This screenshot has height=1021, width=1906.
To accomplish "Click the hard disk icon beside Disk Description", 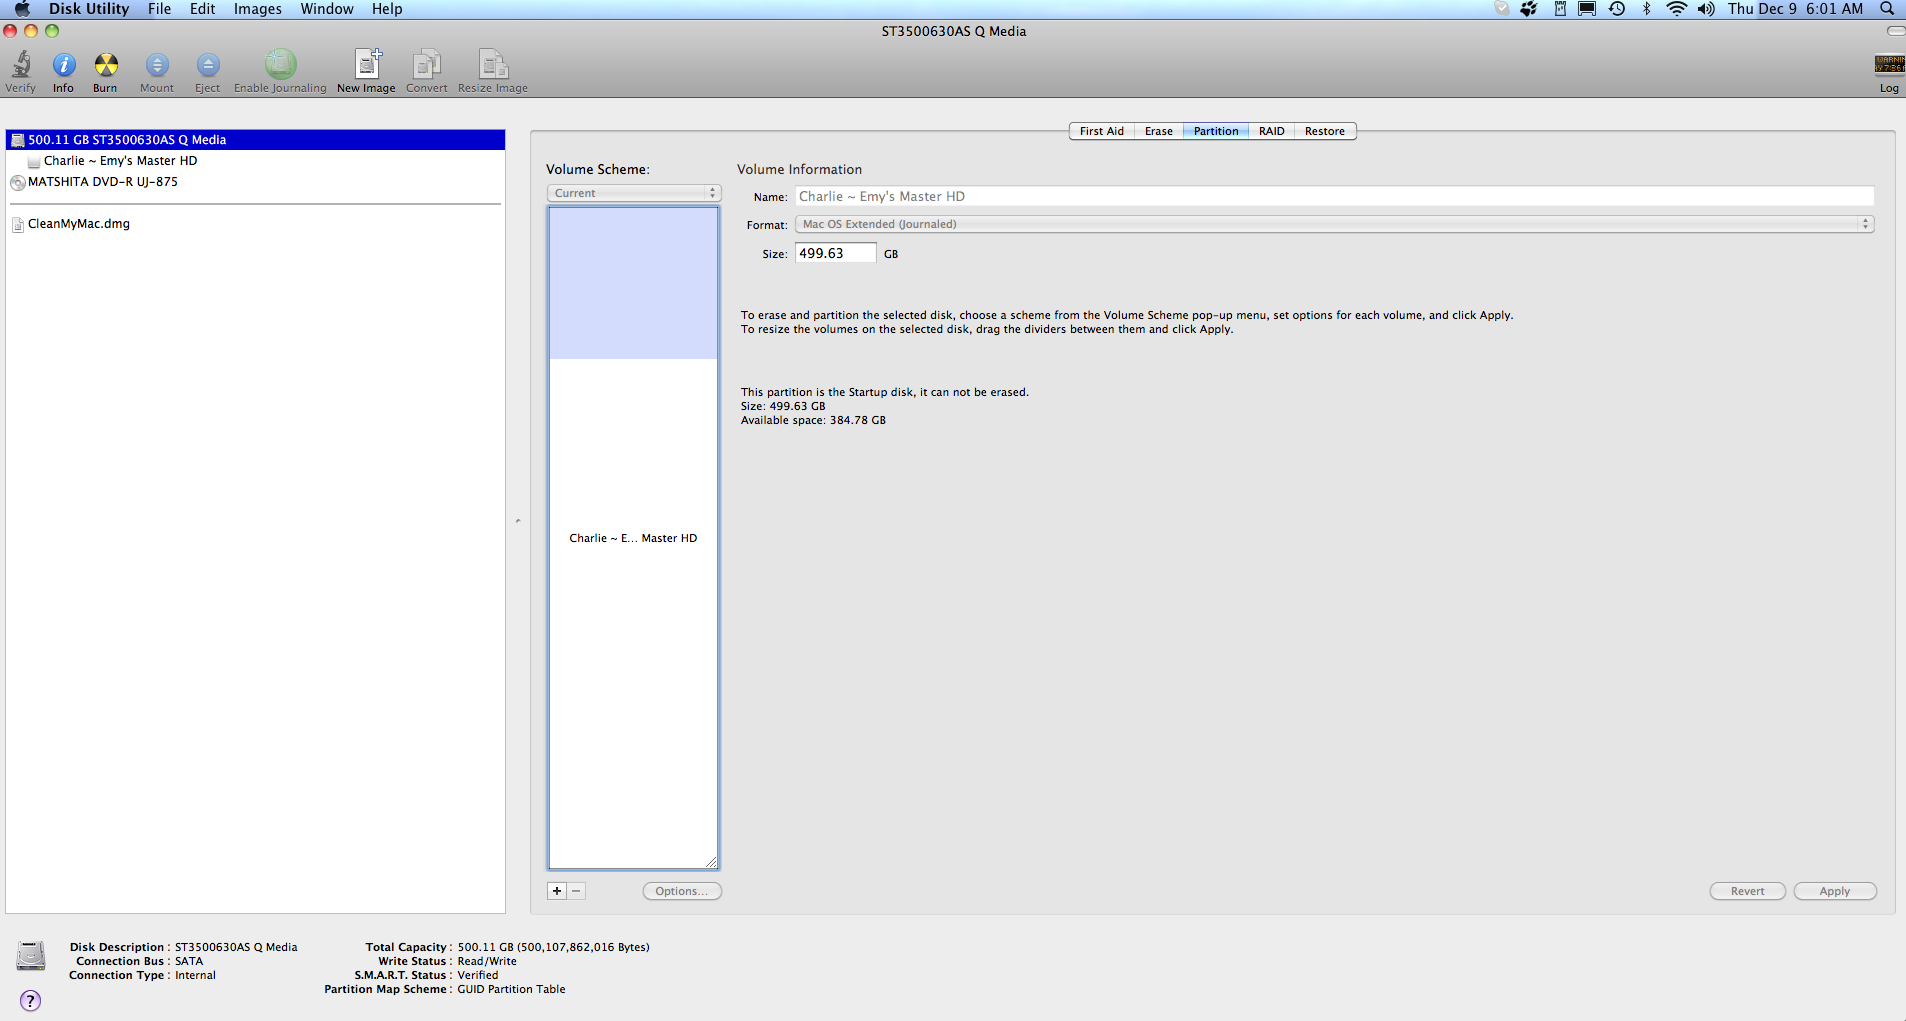I will [x=31, y=956].
